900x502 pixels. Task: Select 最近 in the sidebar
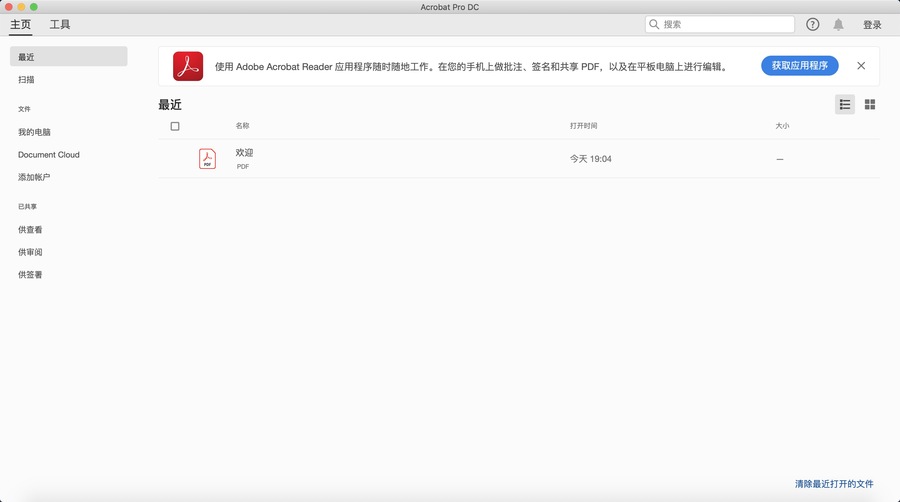pyautogui.click(x=68, y=56)
